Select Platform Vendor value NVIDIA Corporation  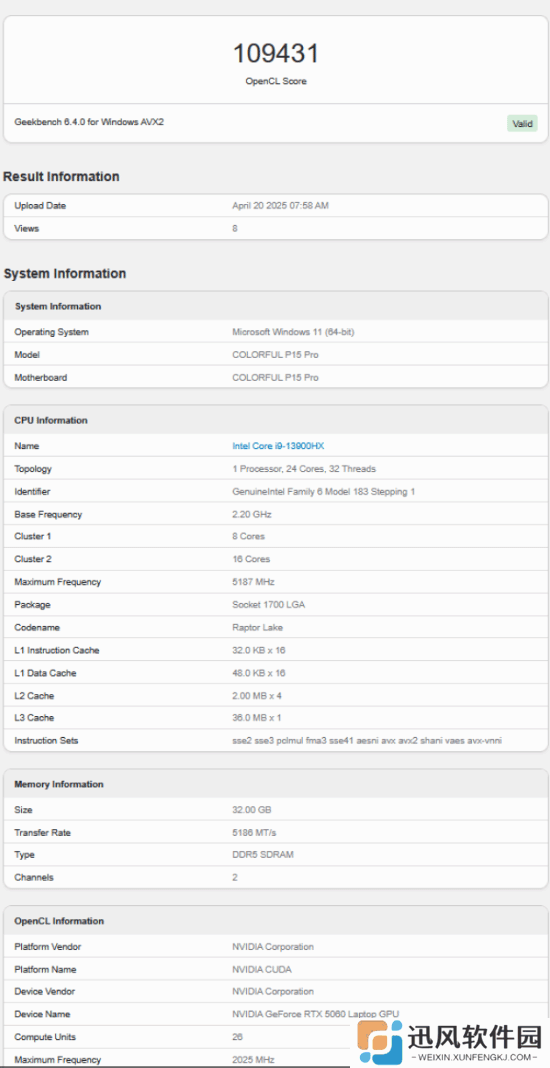(x=273, y=947)
